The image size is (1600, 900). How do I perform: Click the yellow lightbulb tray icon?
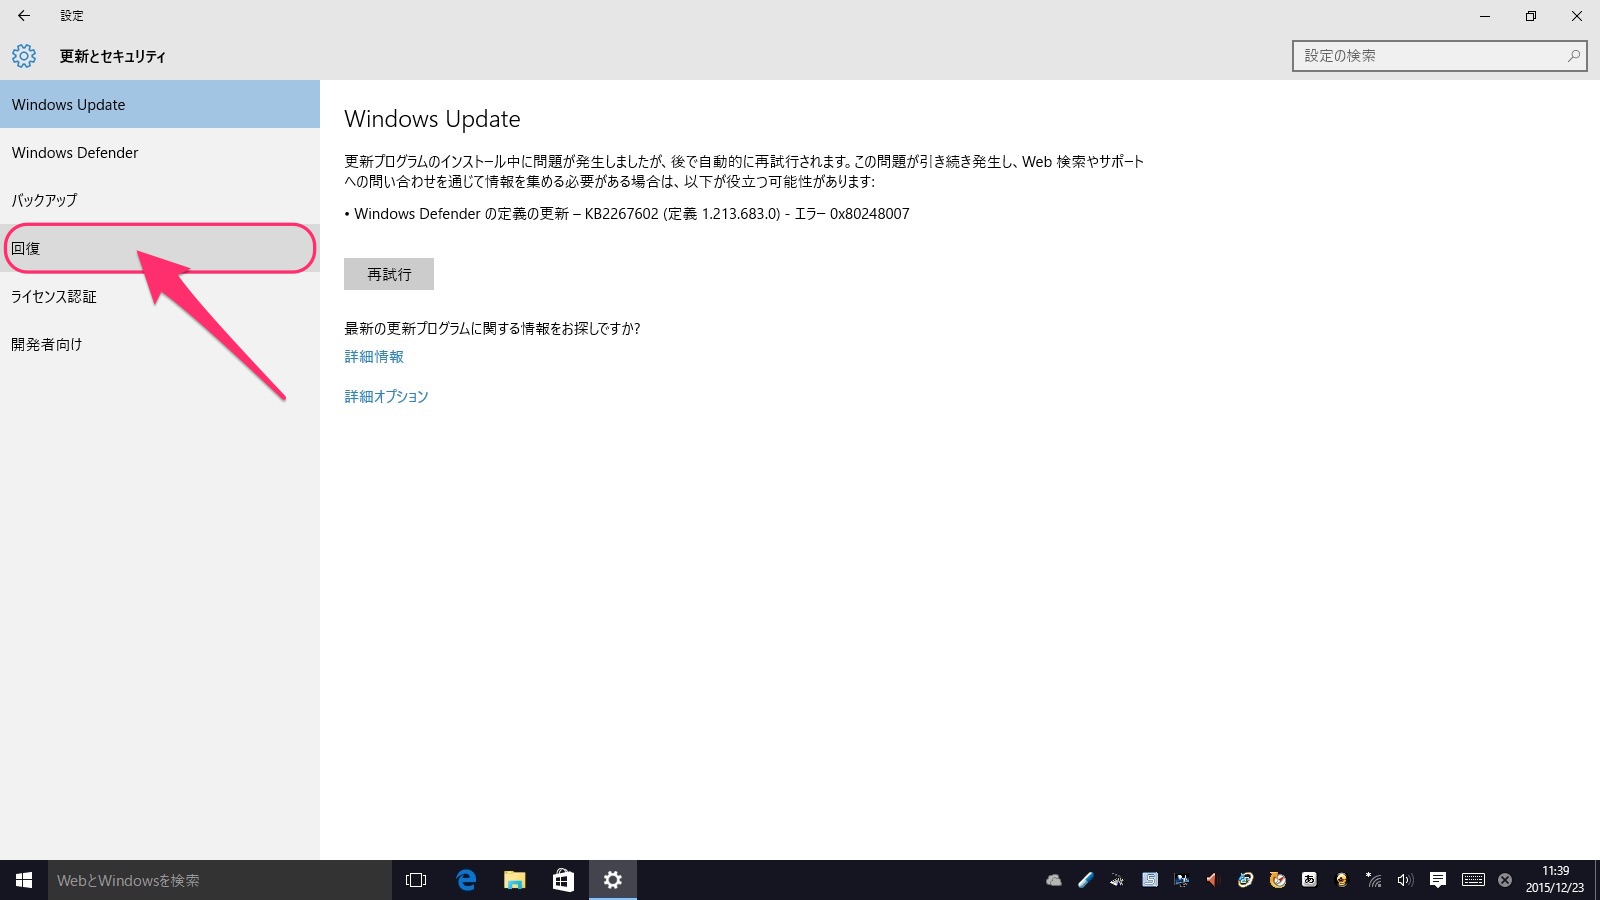coord(1341,880)
